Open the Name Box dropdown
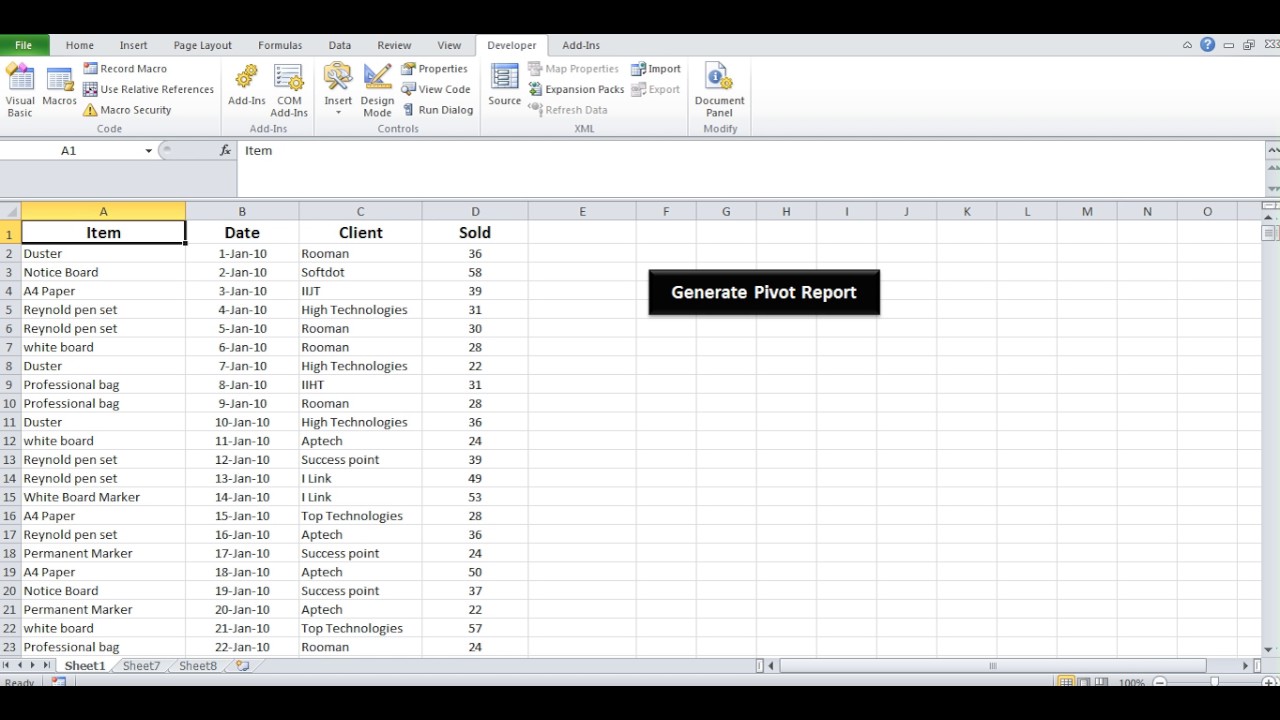 tap(148, 151)
